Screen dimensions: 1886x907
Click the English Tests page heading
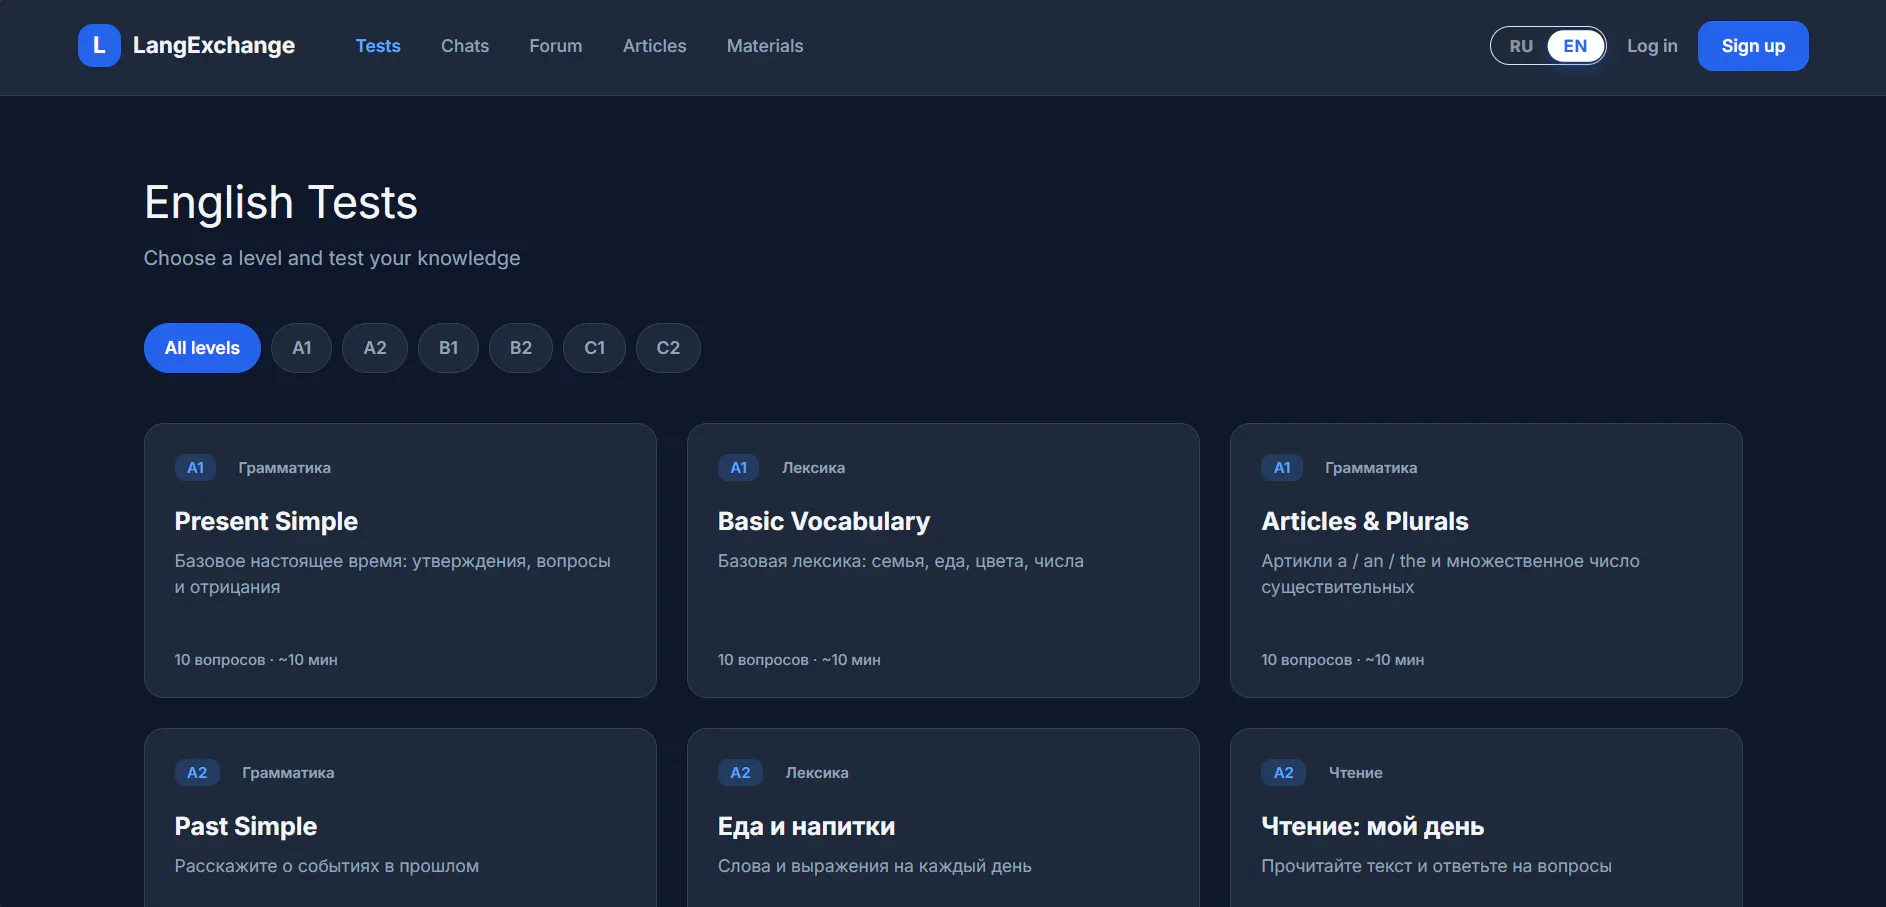pos(281,203)
